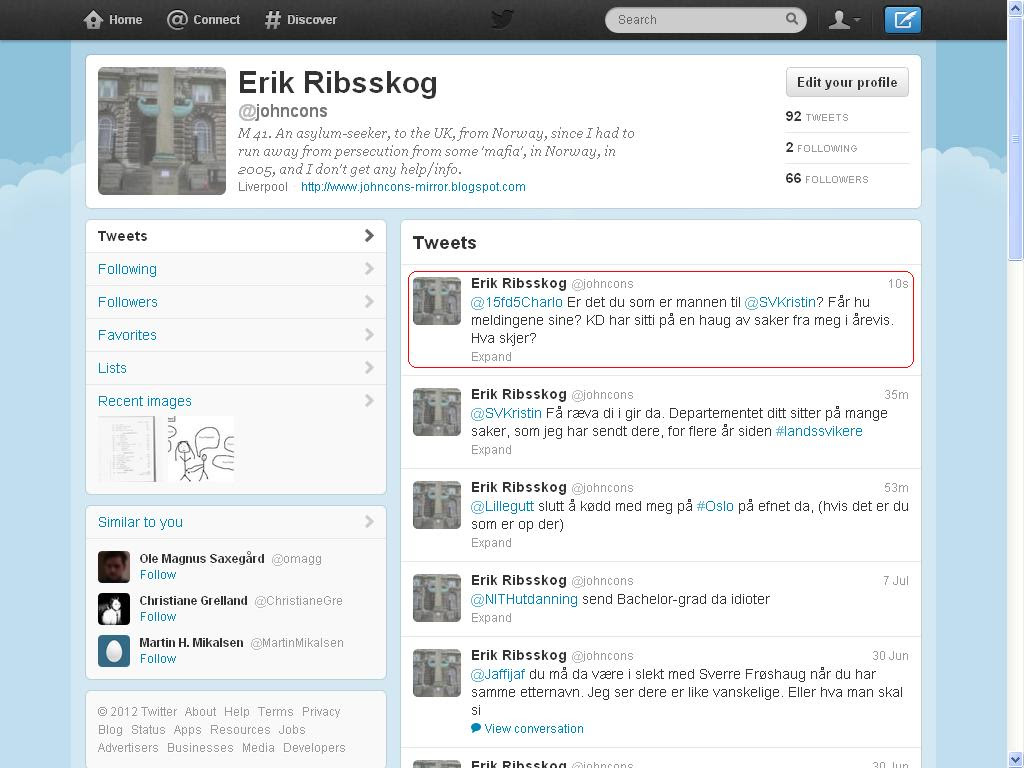Click the vertical scrollbar thumb

pyautogui.click(x=1016, y=138)
